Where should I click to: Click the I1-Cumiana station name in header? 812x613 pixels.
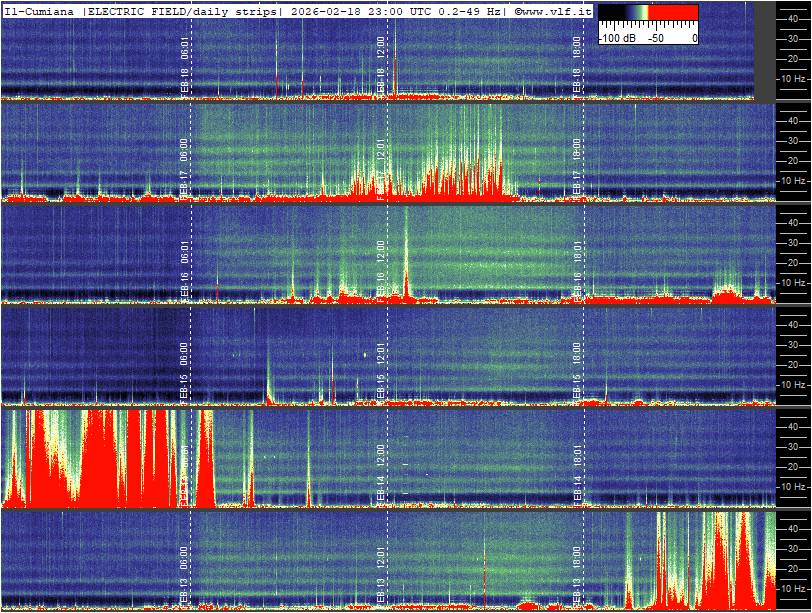point(41,11)
